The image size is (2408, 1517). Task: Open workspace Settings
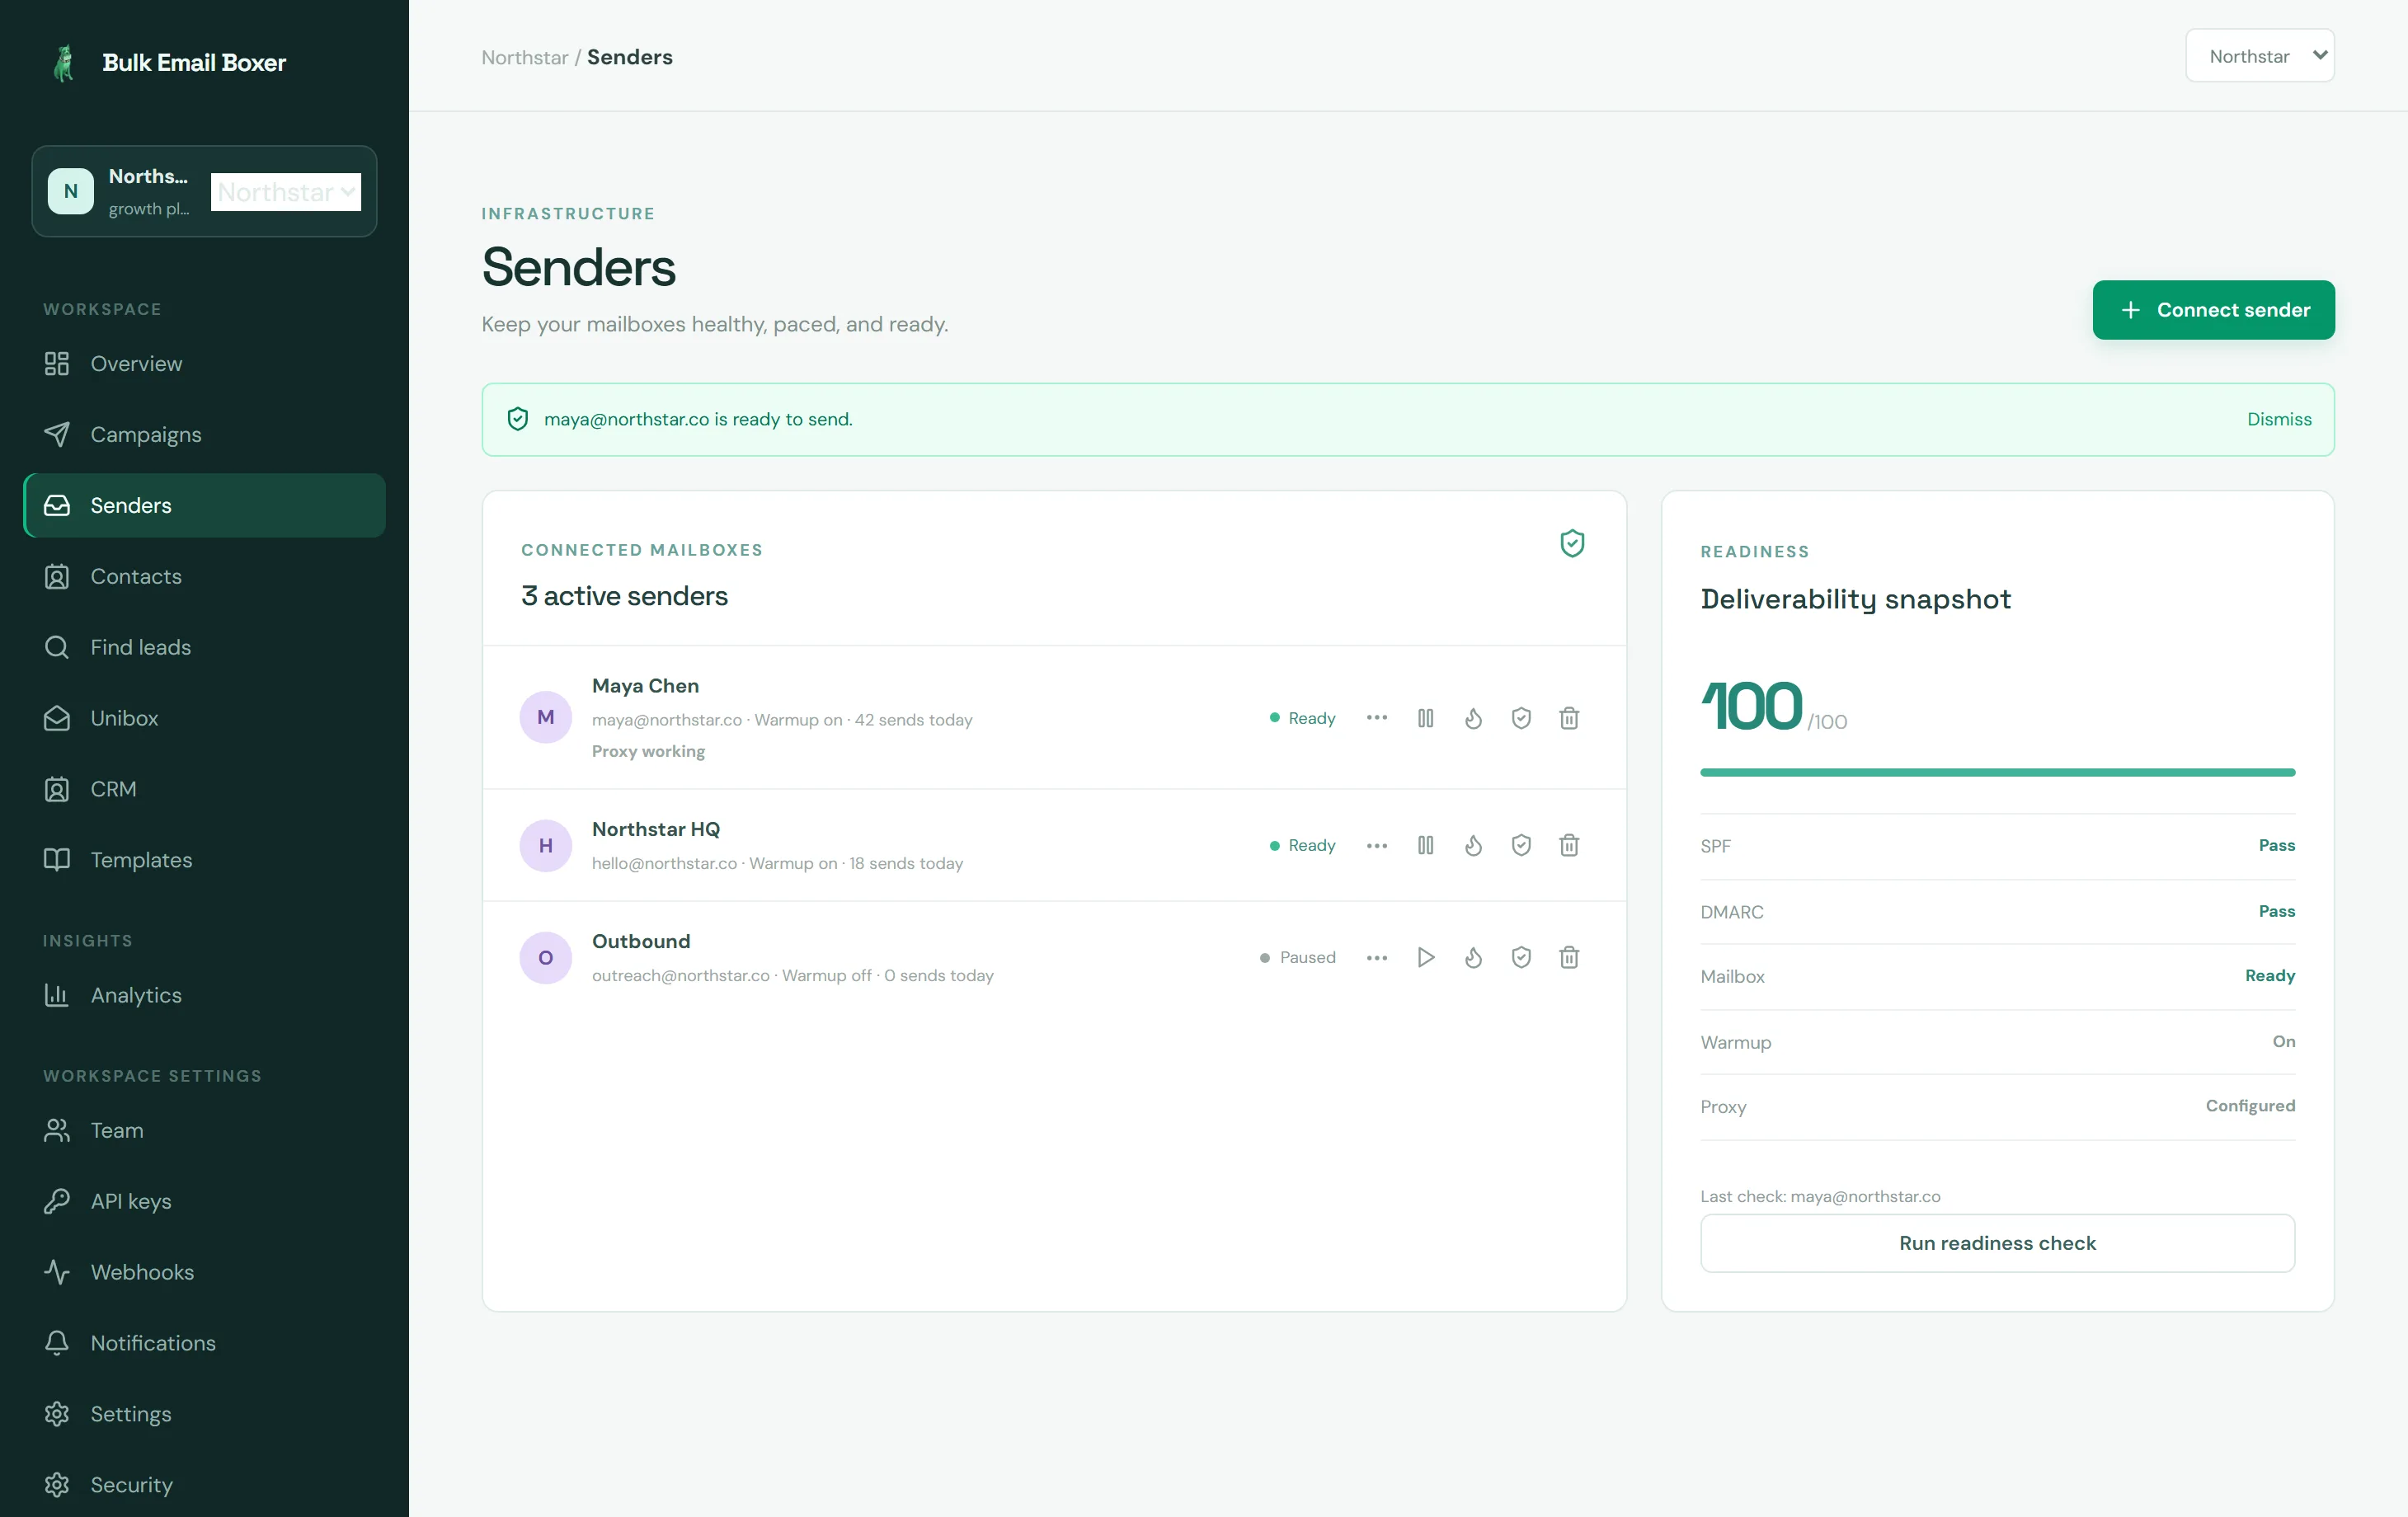pyautogui.click(x=204, y=1414)
